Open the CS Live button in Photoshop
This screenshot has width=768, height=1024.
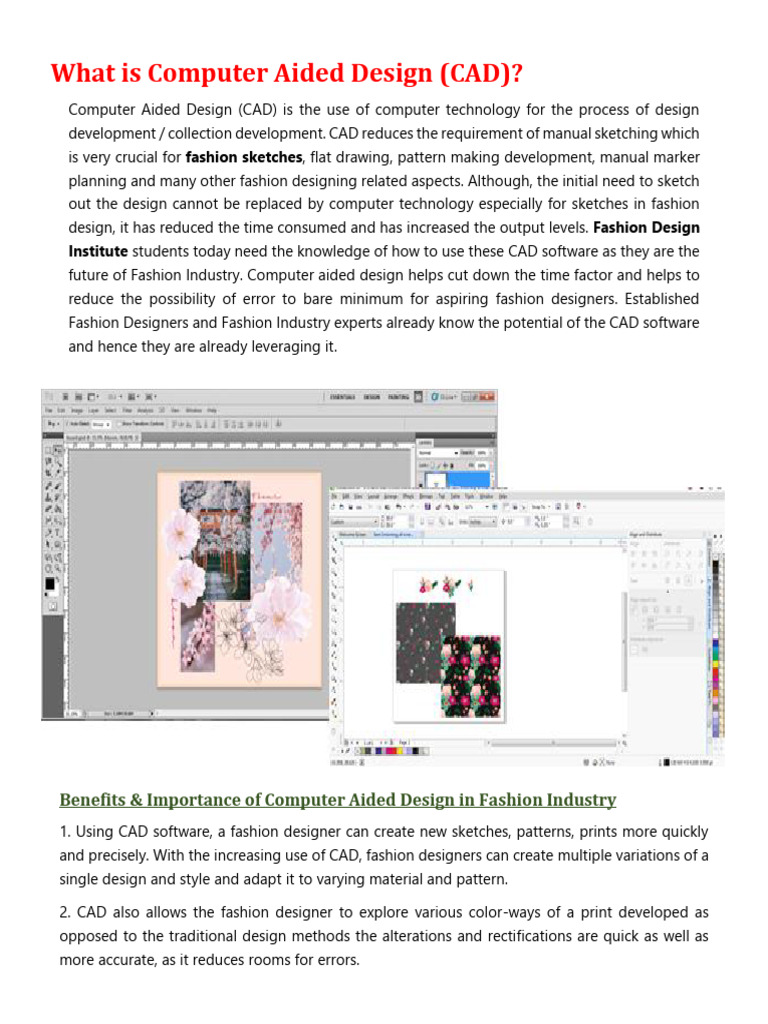tap(444, 397)
